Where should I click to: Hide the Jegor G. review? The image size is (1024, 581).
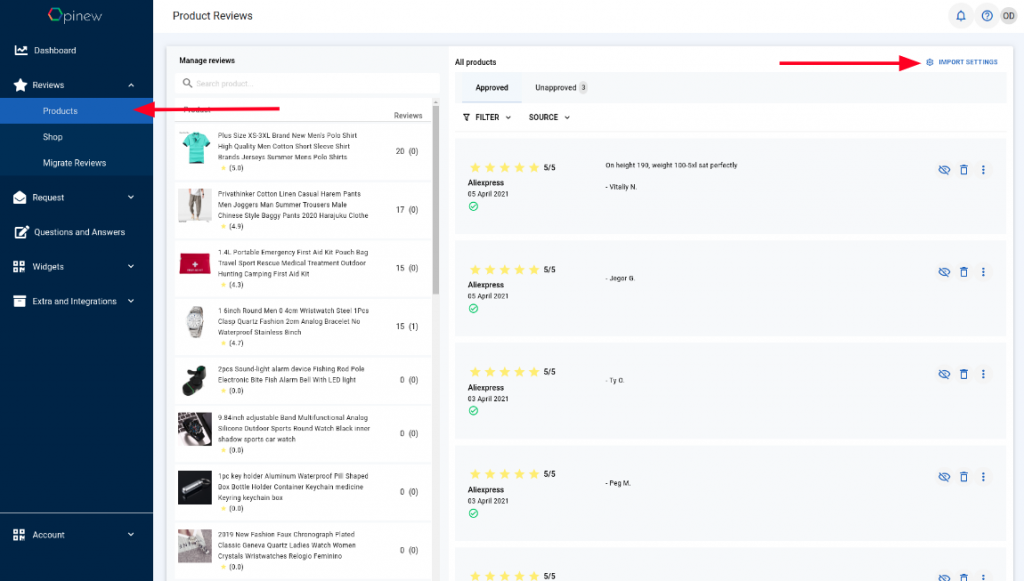click(x=944, y=272)
